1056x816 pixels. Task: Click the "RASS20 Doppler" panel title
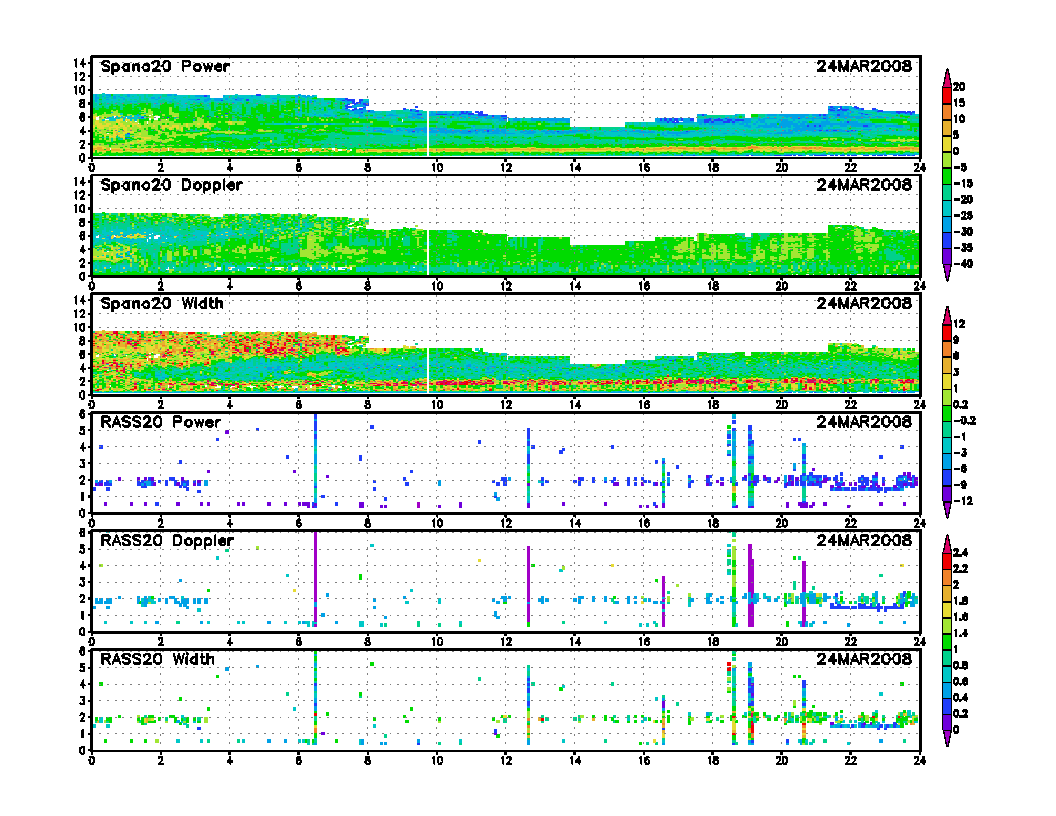click(x=167, y=541)
